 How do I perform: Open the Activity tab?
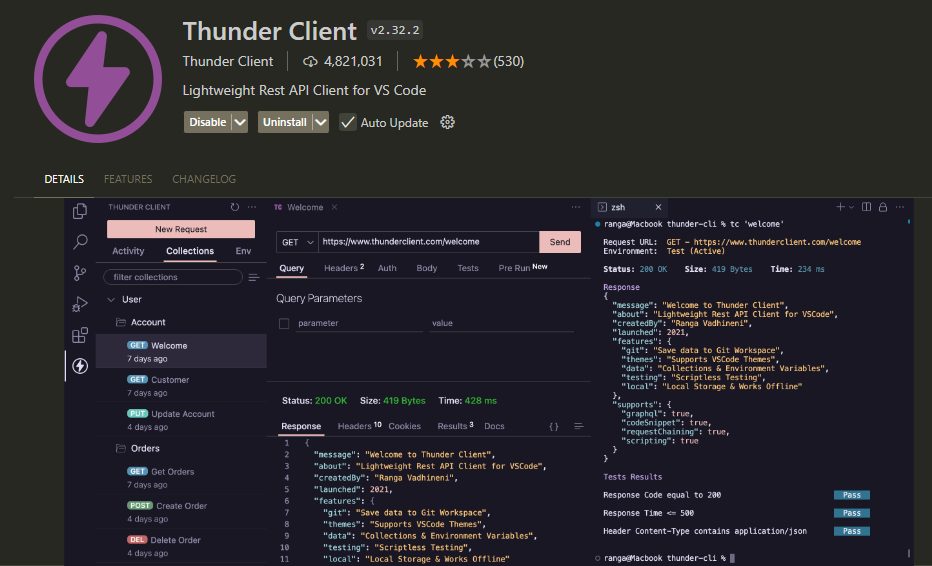(128, 251)
